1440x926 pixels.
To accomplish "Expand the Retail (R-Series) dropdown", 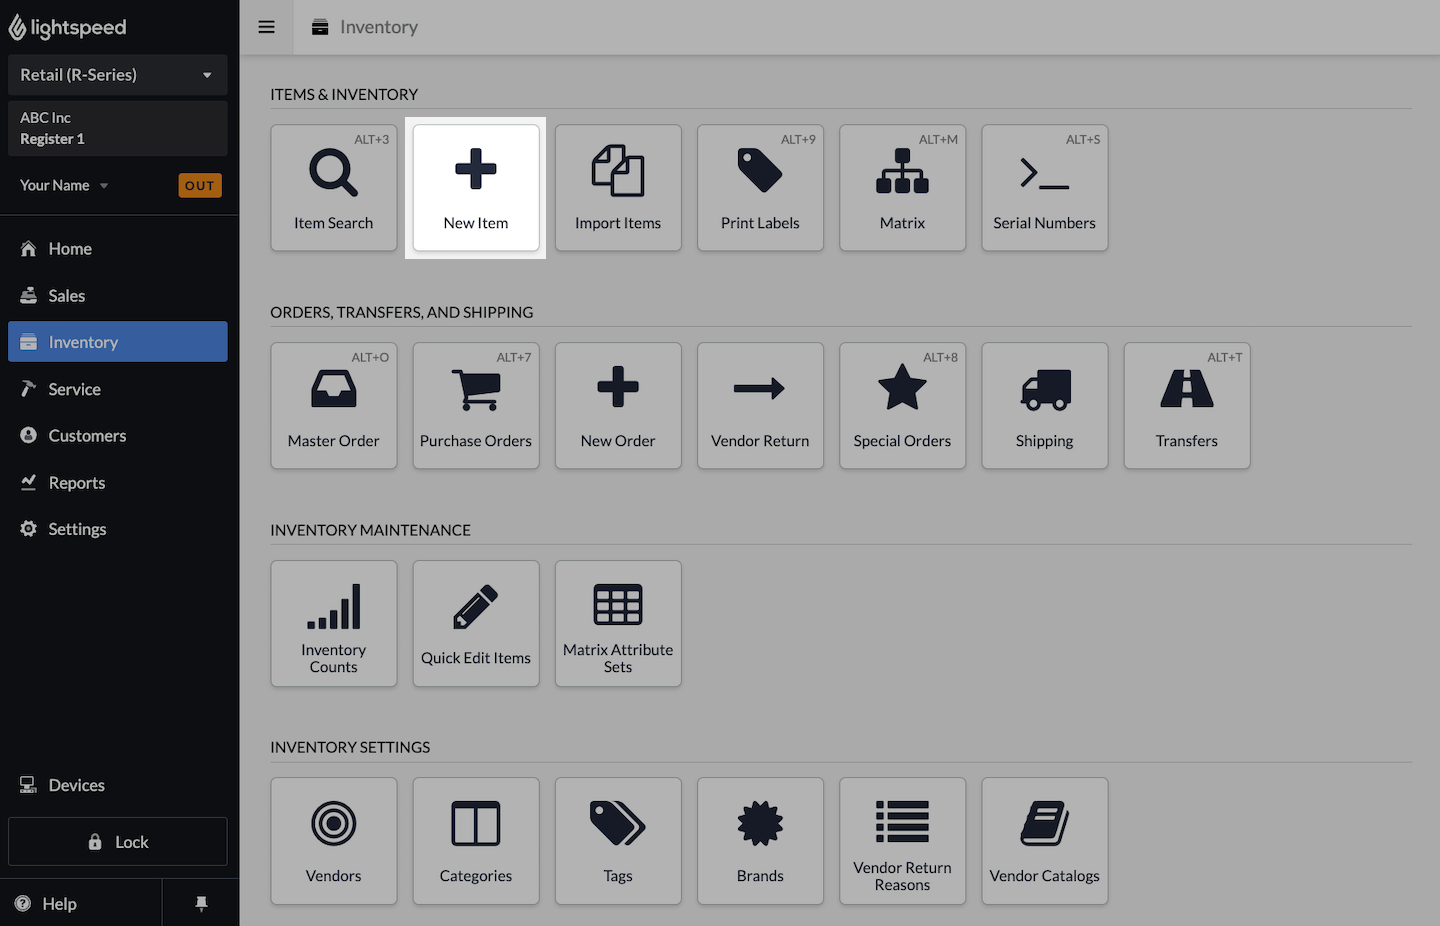I will (x=117, y=75).
